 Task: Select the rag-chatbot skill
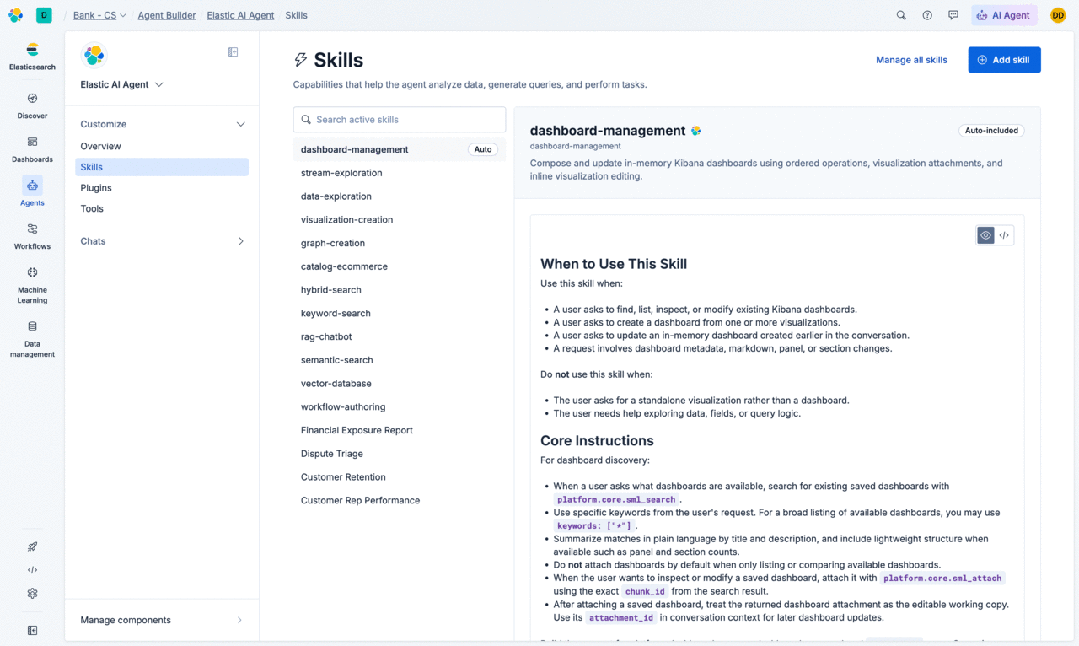click(399, 336)
